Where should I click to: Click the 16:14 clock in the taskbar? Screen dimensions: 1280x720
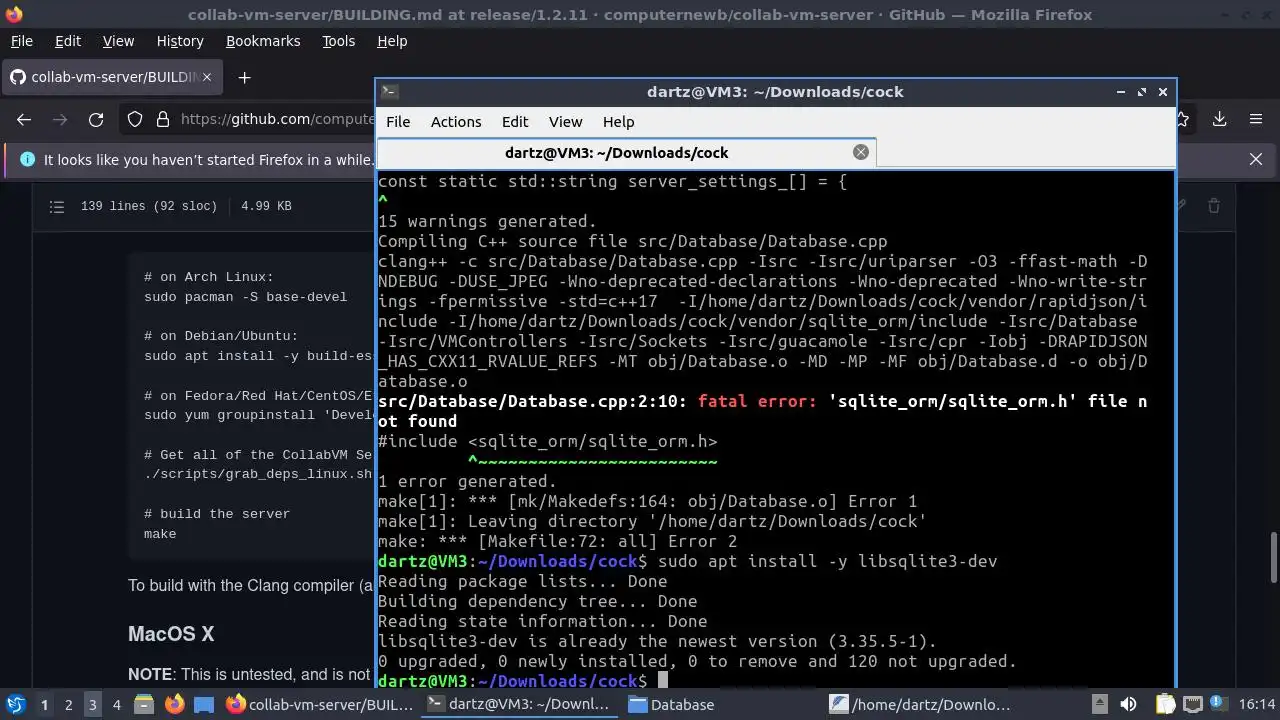click(1258, 704)
